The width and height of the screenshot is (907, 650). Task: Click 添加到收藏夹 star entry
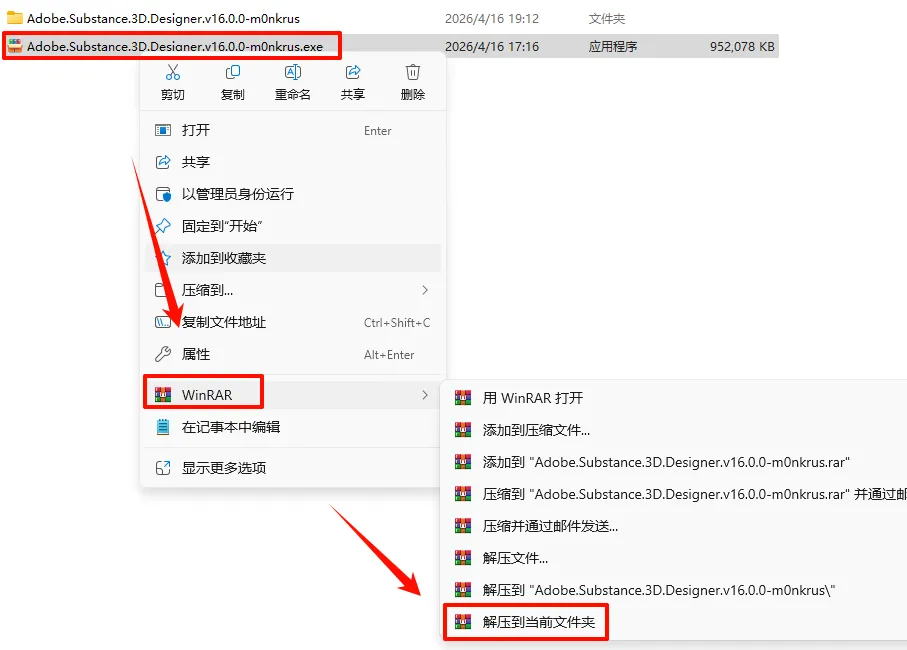[293, 258]
